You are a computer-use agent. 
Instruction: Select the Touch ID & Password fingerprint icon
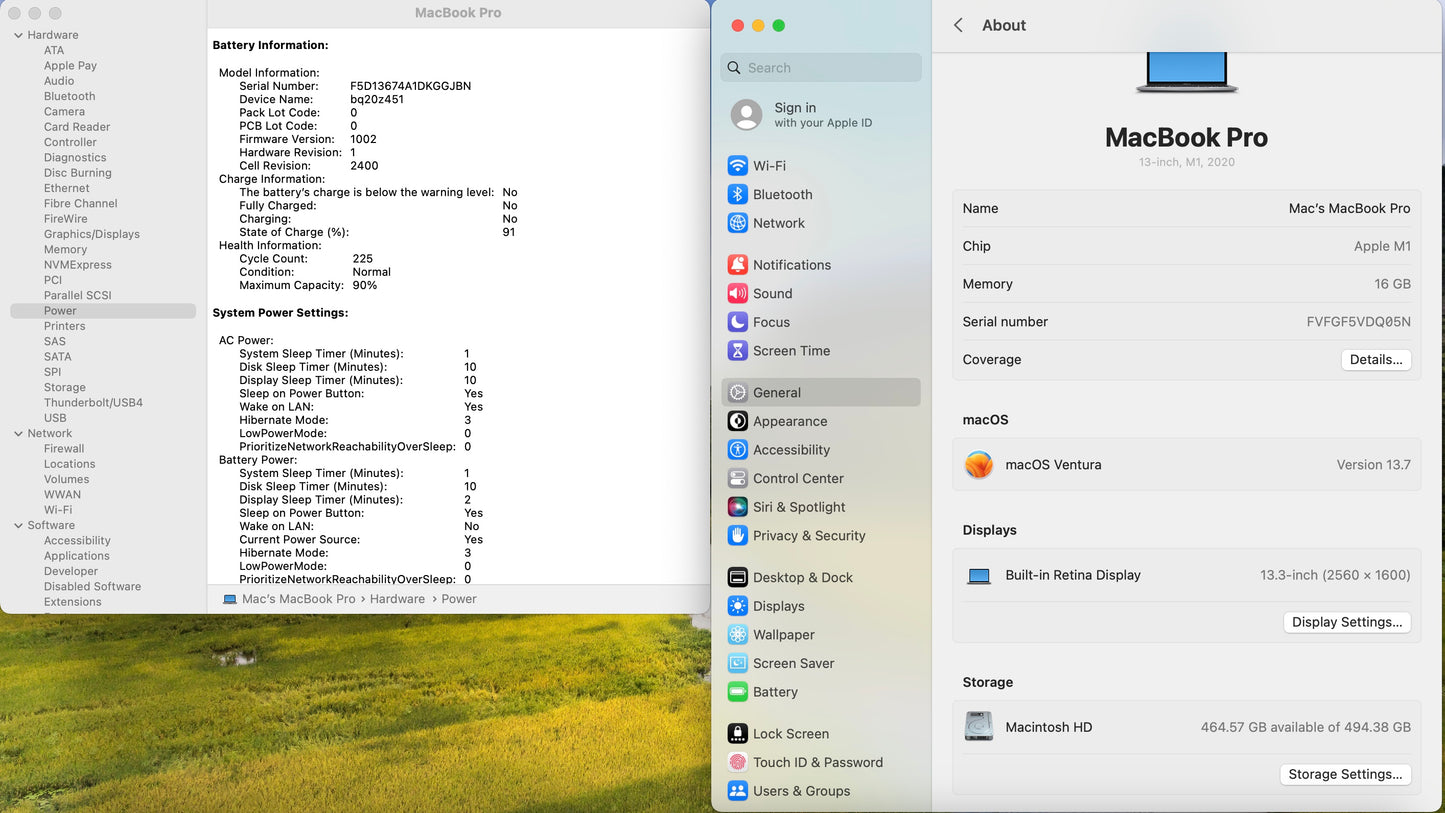click(x=737, y=762)
